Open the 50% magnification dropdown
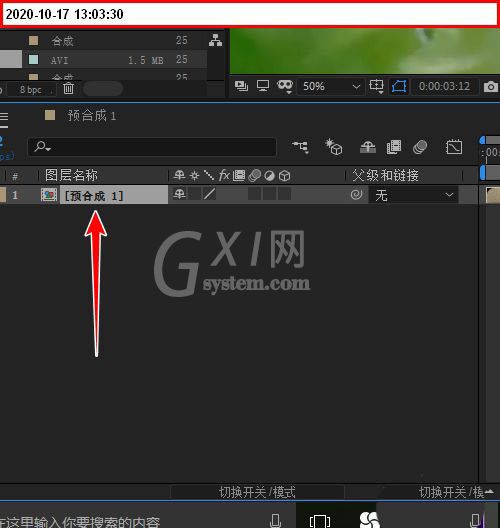 point(331,87)
